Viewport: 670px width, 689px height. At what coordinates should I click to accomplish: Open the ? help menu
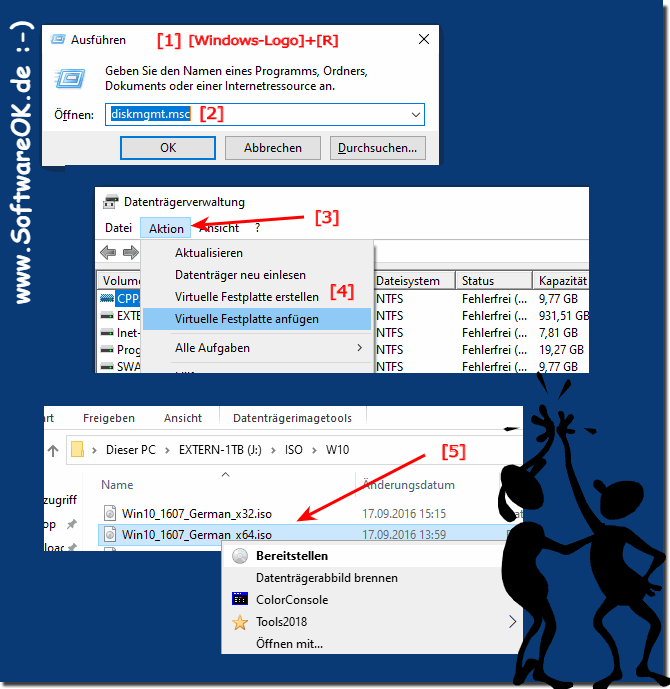tap(257, 228)
